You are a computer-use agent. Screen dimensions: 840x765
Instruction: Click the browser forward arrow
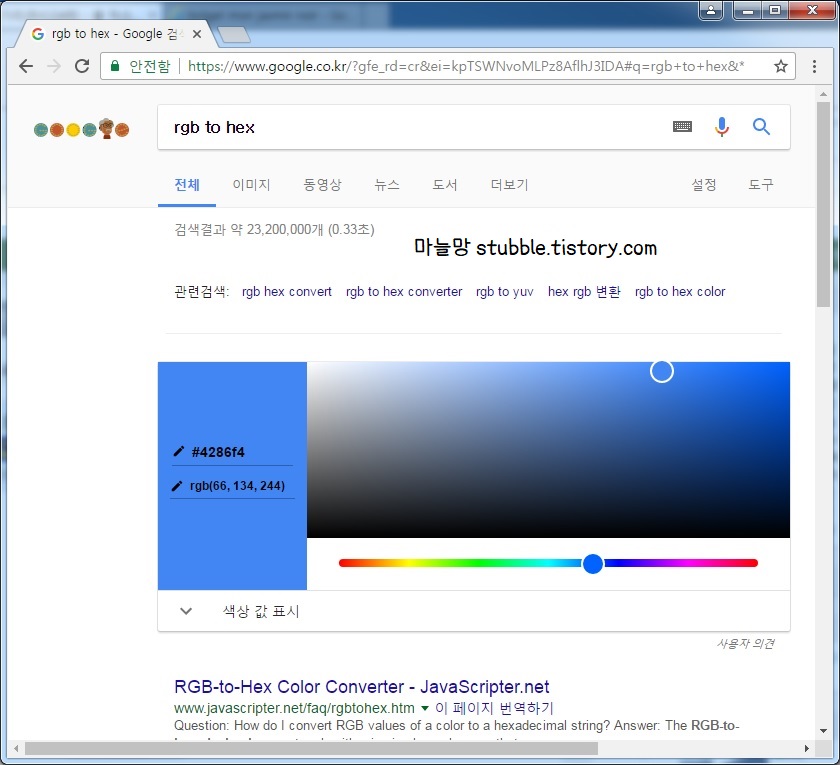54,66
